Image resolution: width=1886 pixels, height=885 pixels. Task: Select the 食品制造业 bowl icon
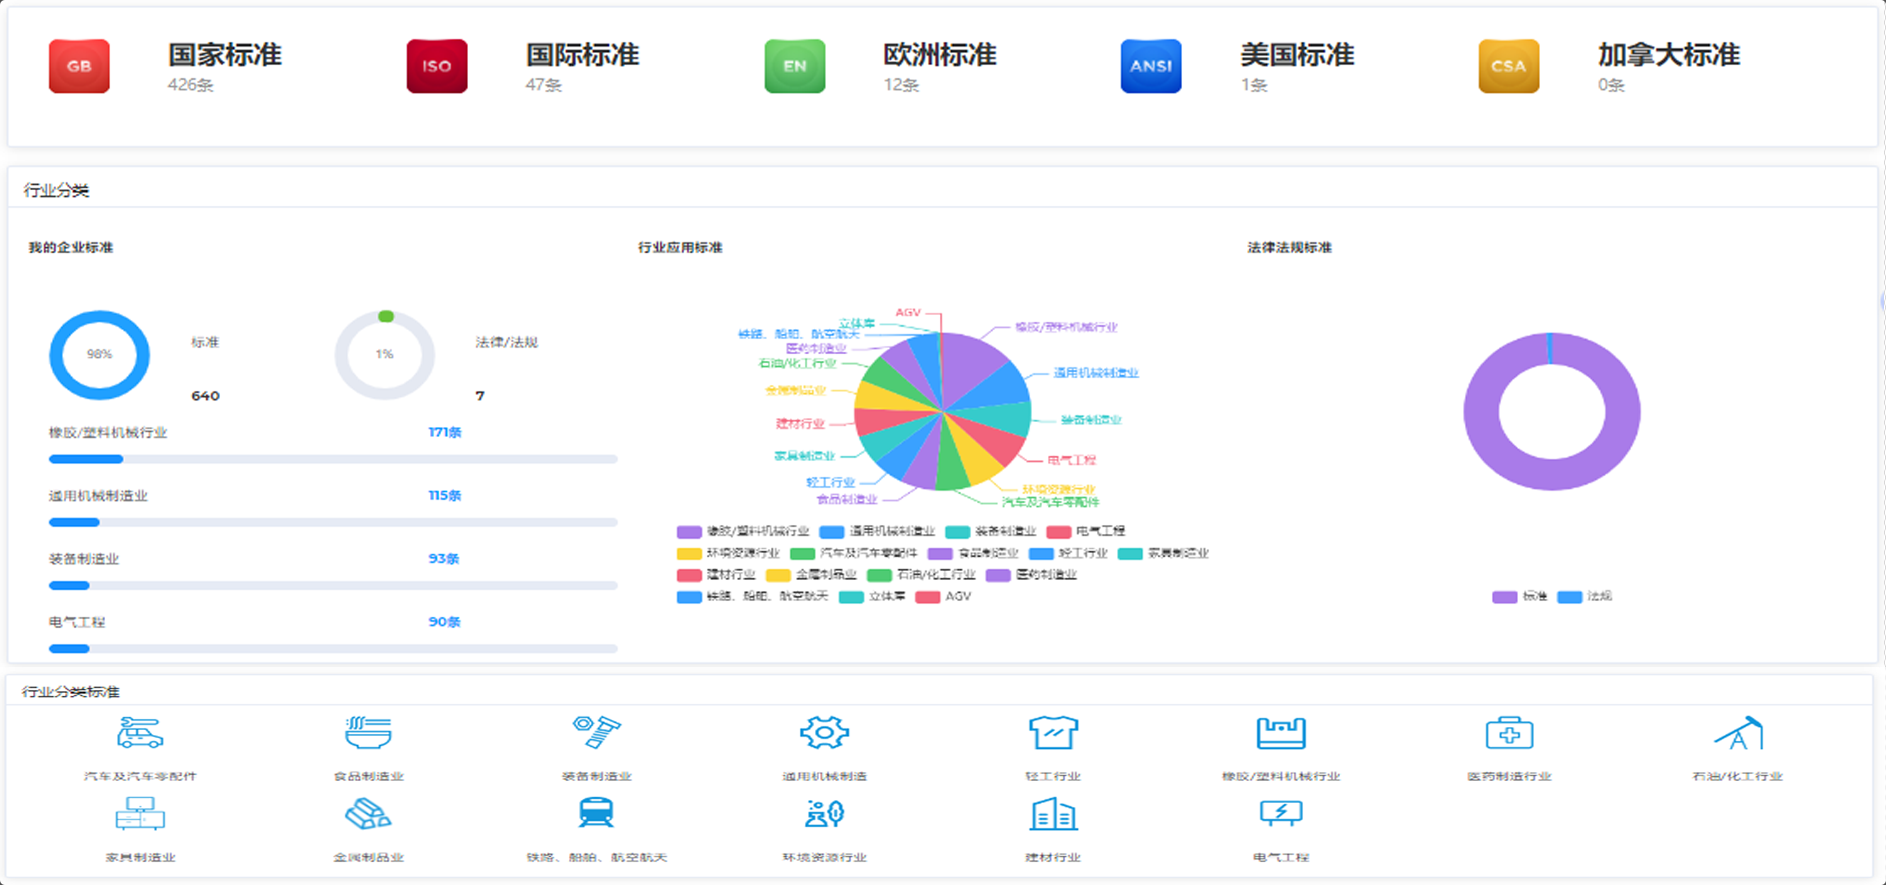click(368, 733)
